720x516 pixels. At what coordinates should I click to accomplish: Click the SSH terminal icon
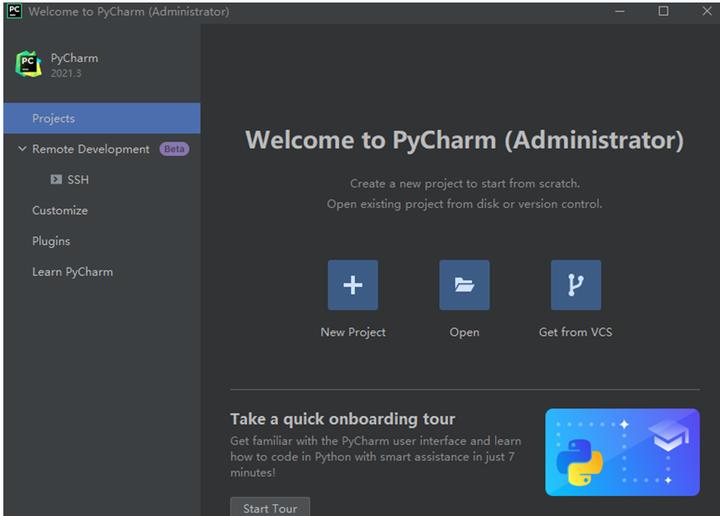[x=56, y=179]
